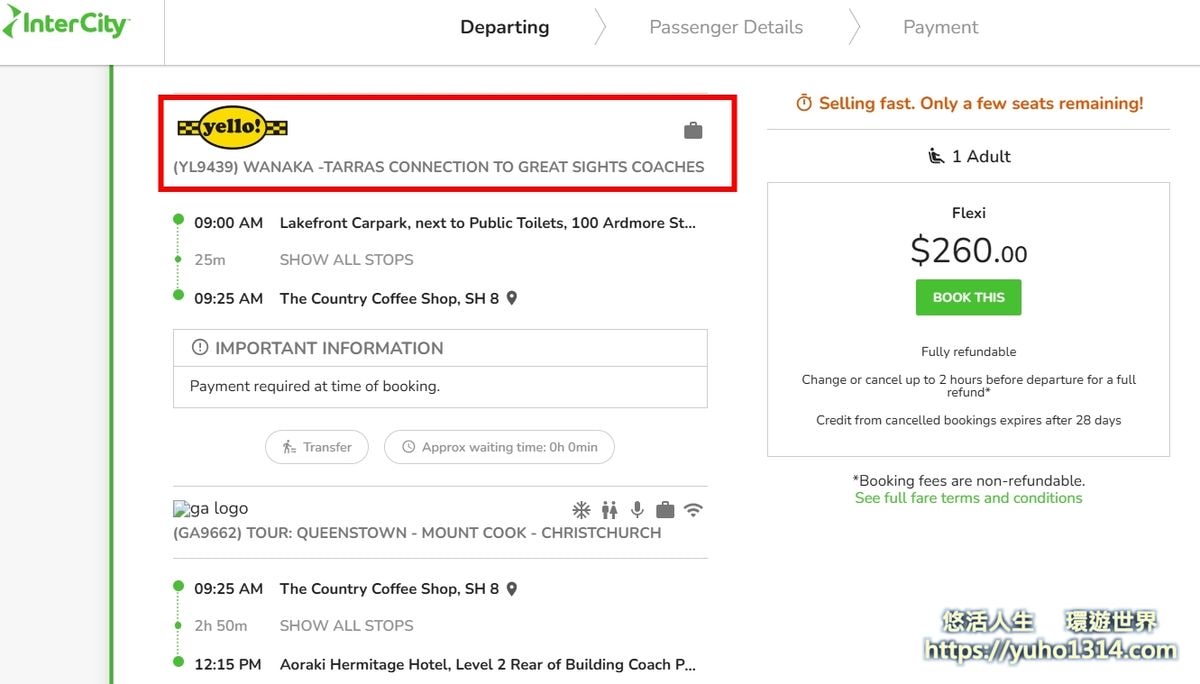Click the InterCity logo
This screenshot has height=684, width=1200.
(x=66, y=22)
